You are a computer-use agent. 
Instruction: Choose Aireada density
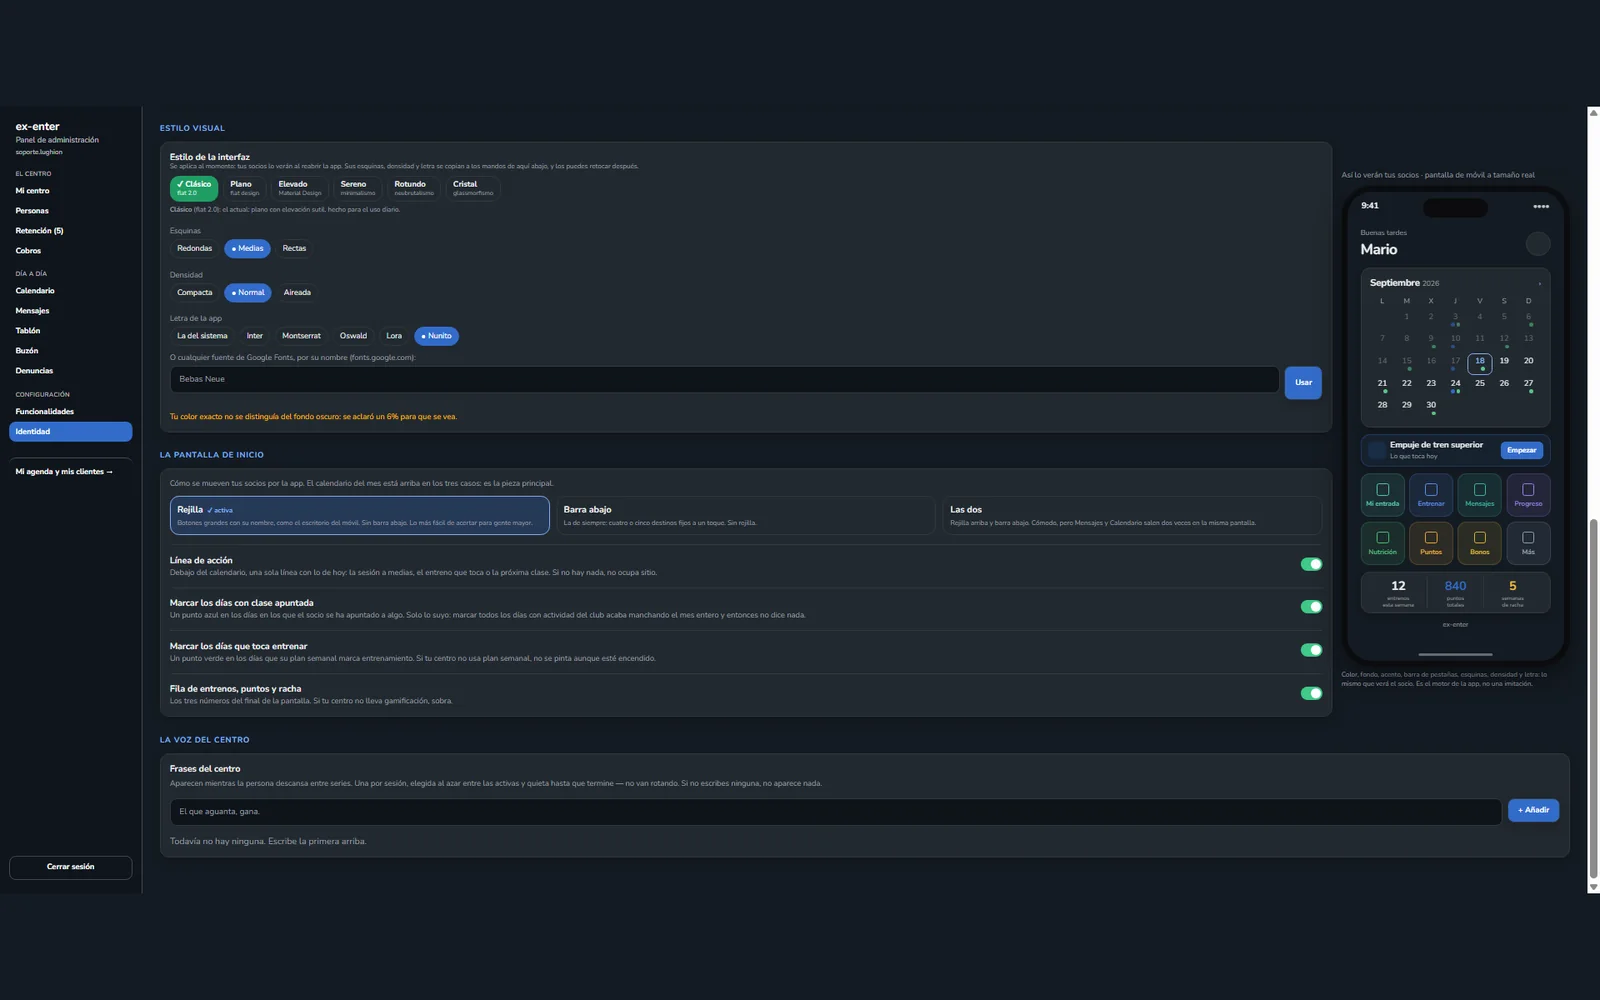click(x=297, y=293)
